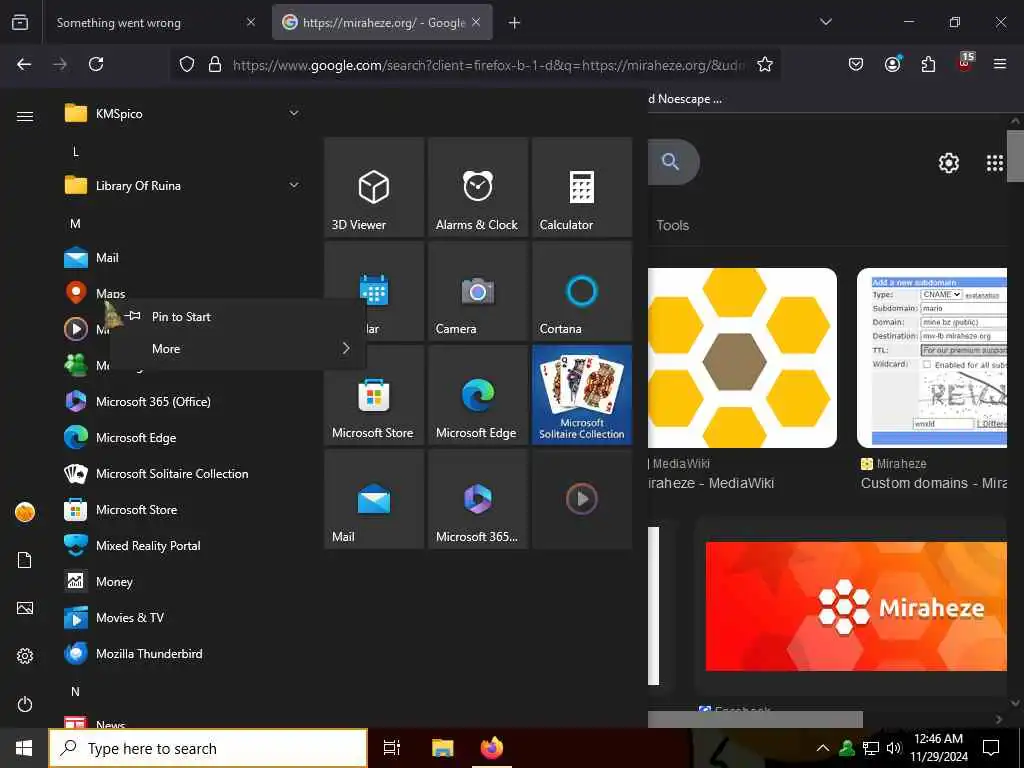Image resolution: width=1024 pixels, height=768 pixels.
Task: Open the Camera tile
Action: click(x=477, y=291)
